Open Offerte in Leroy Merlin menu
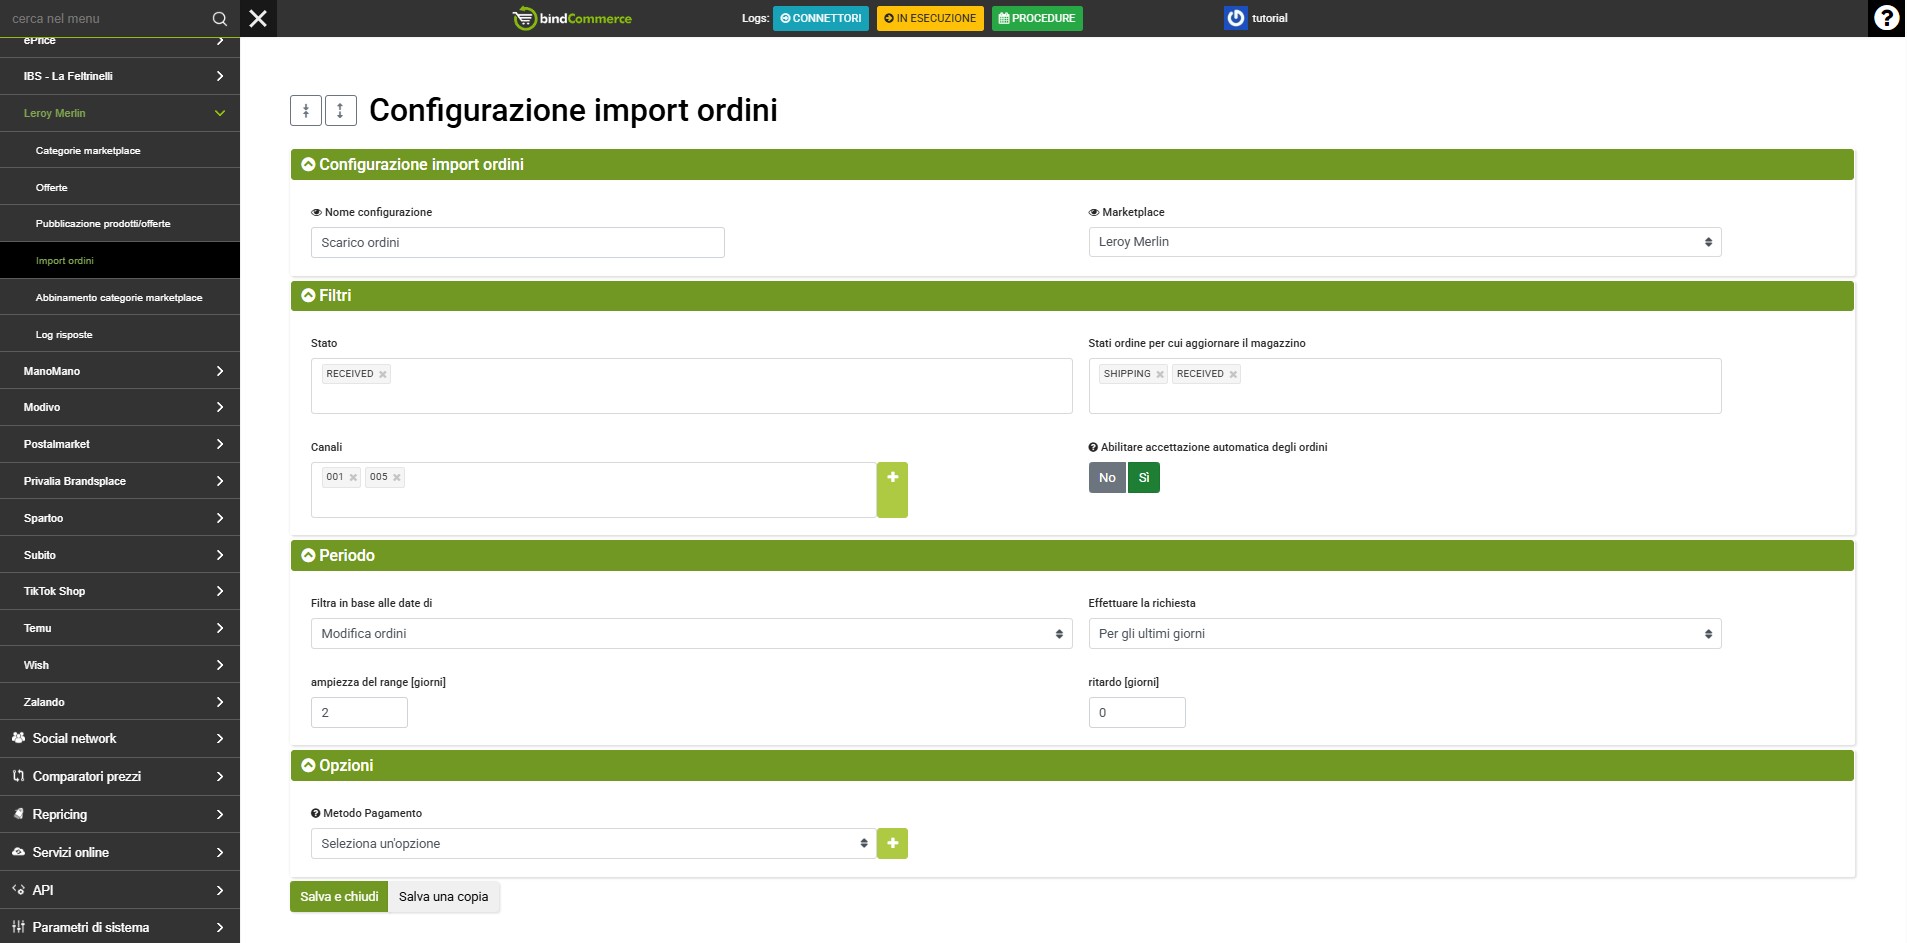1907x943 pixels. 52,188
